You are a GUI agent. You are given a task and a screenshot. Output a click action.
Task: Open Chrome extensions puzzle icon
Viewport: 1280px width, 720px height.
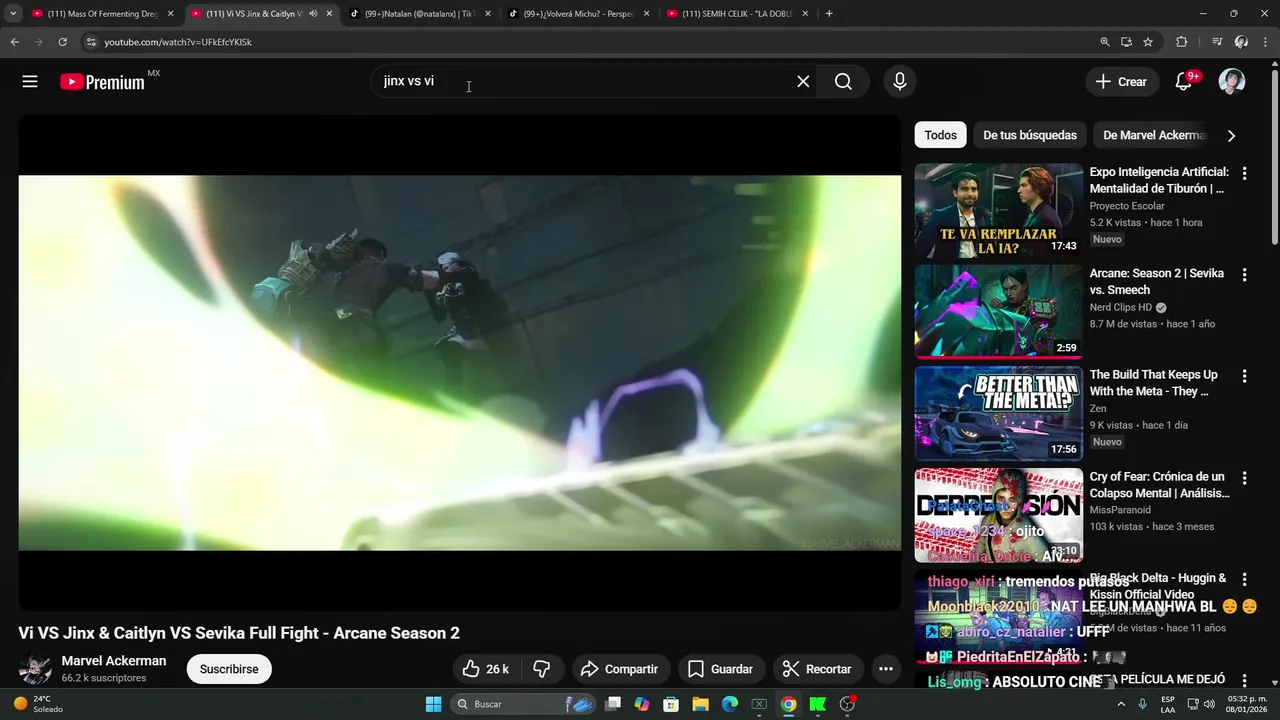[1181, 42]
